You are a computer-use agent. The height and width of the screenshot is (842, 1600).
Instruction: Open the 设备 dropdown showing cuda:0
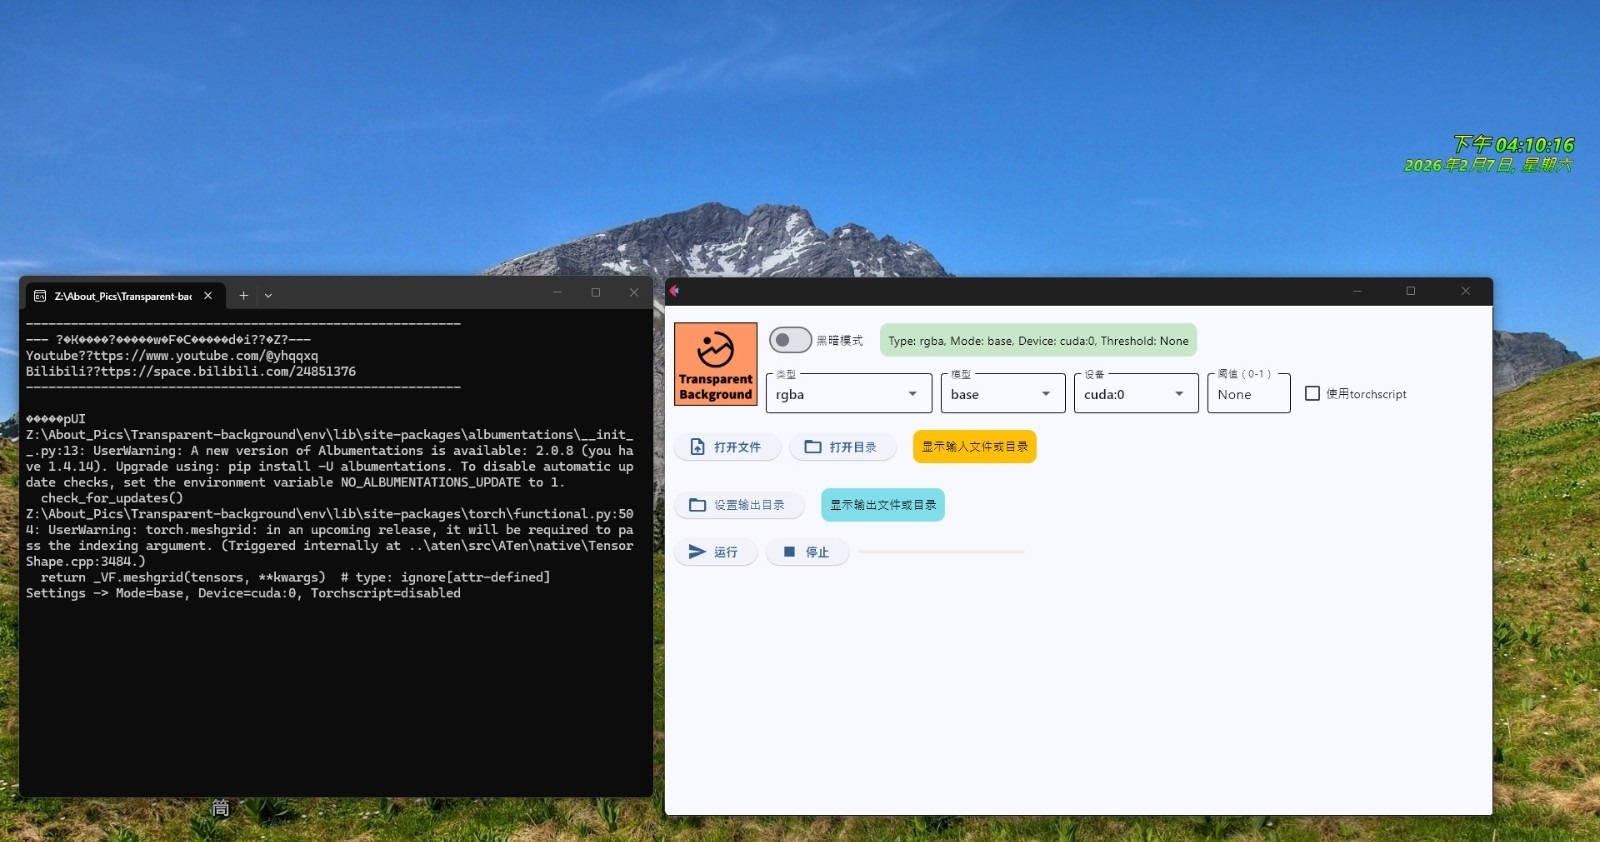click(x=1136, y=394)
